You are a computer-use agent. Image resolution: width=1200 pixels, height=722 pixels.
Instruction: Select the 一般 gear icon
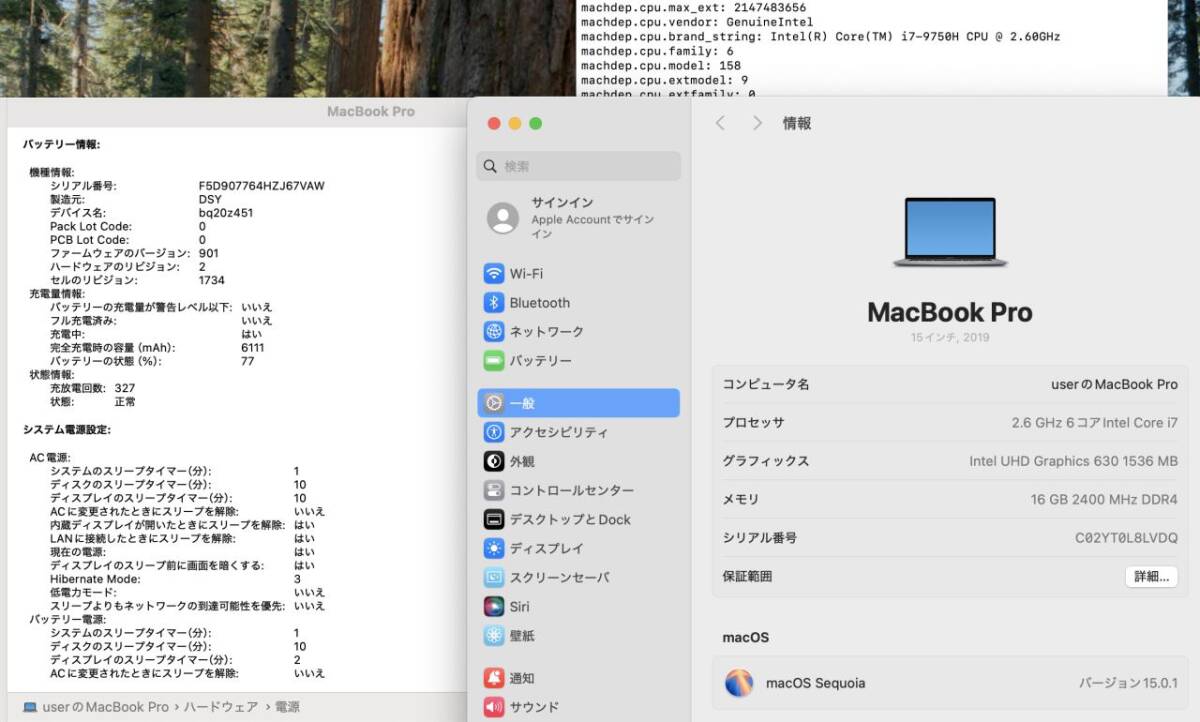(x=493, y=403)
